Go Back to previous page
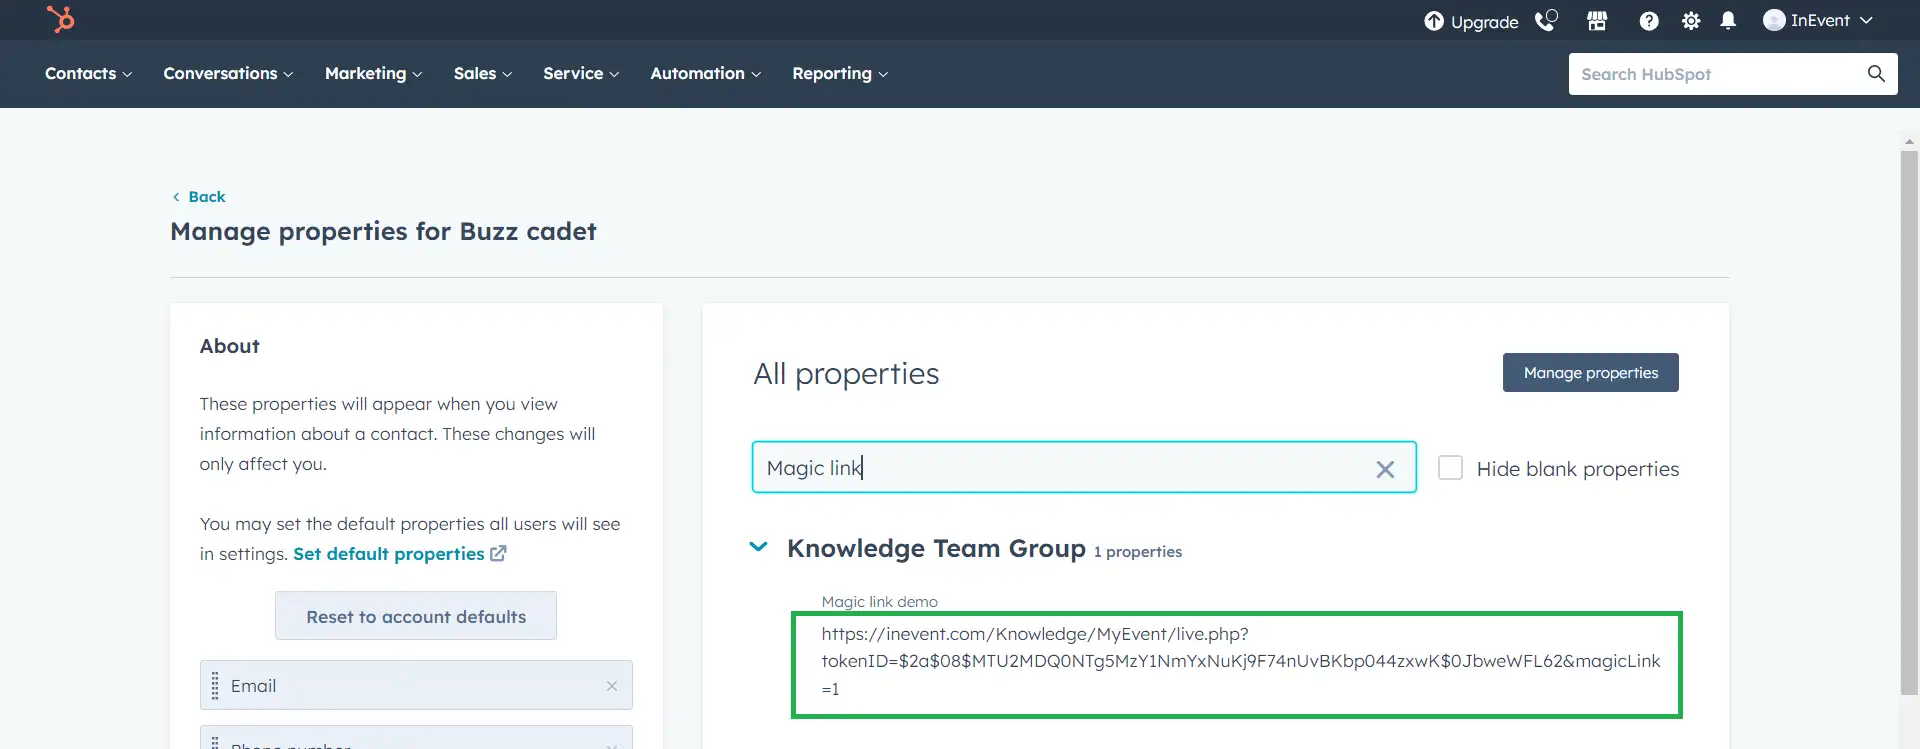 (x=207, y=197)
